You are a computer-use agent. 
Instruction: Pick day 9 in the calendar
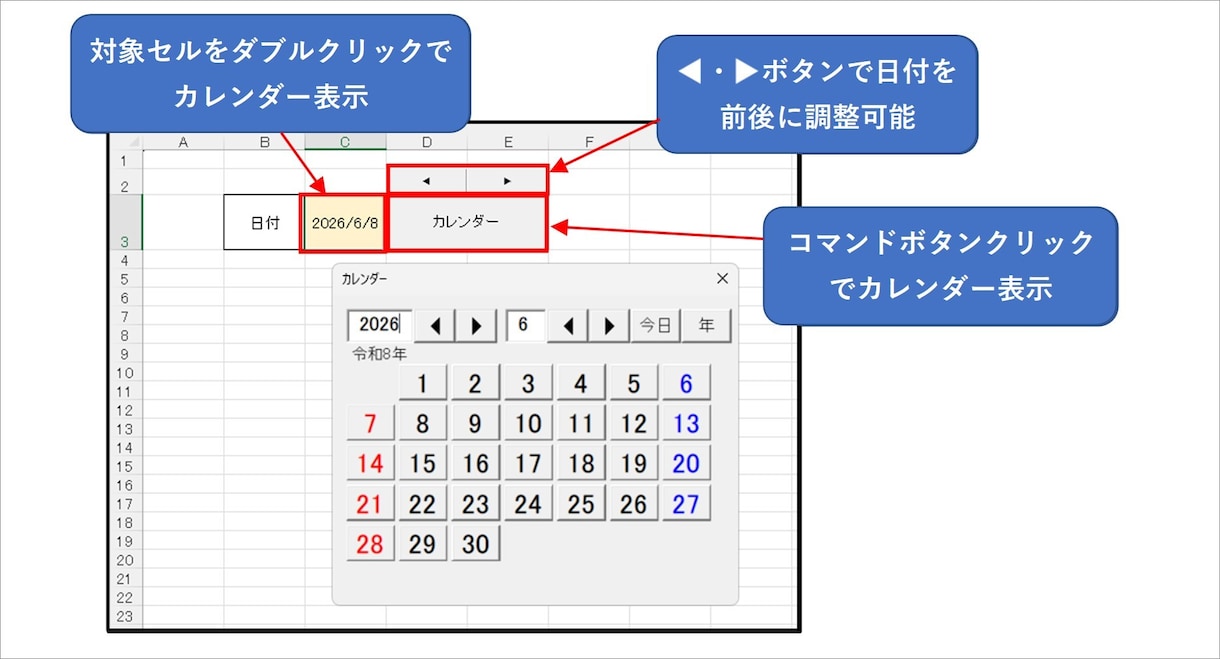click(476, 423)
